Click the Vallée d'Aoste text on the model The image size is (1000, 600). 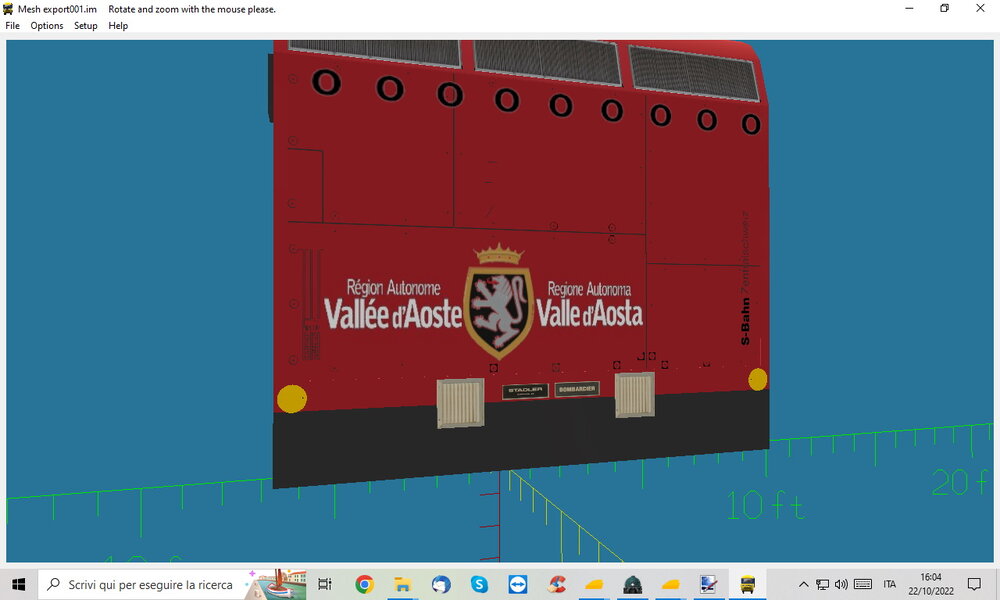pyautogui.click(x=393, y=313)
